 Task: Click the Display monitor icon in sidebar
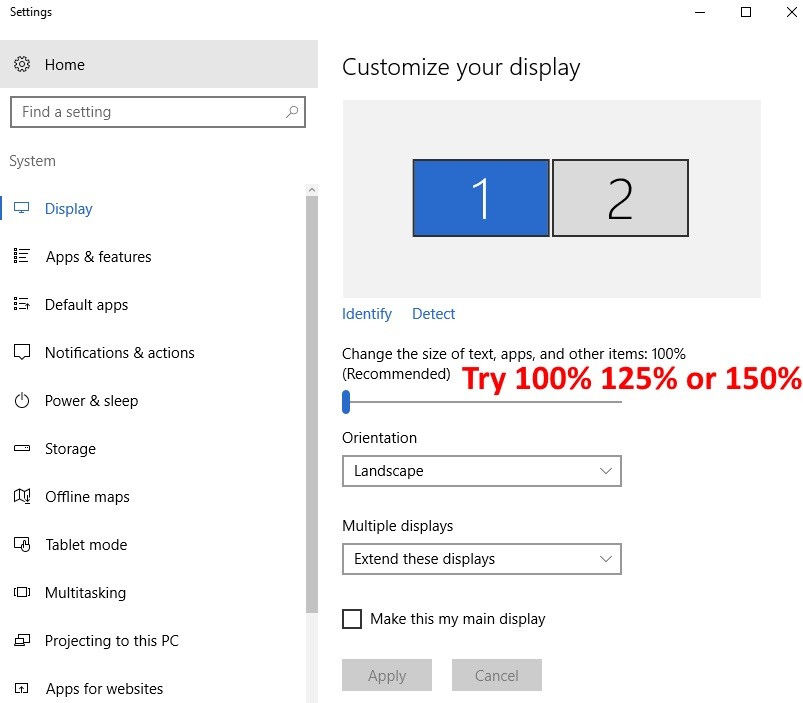pos(22,209)
